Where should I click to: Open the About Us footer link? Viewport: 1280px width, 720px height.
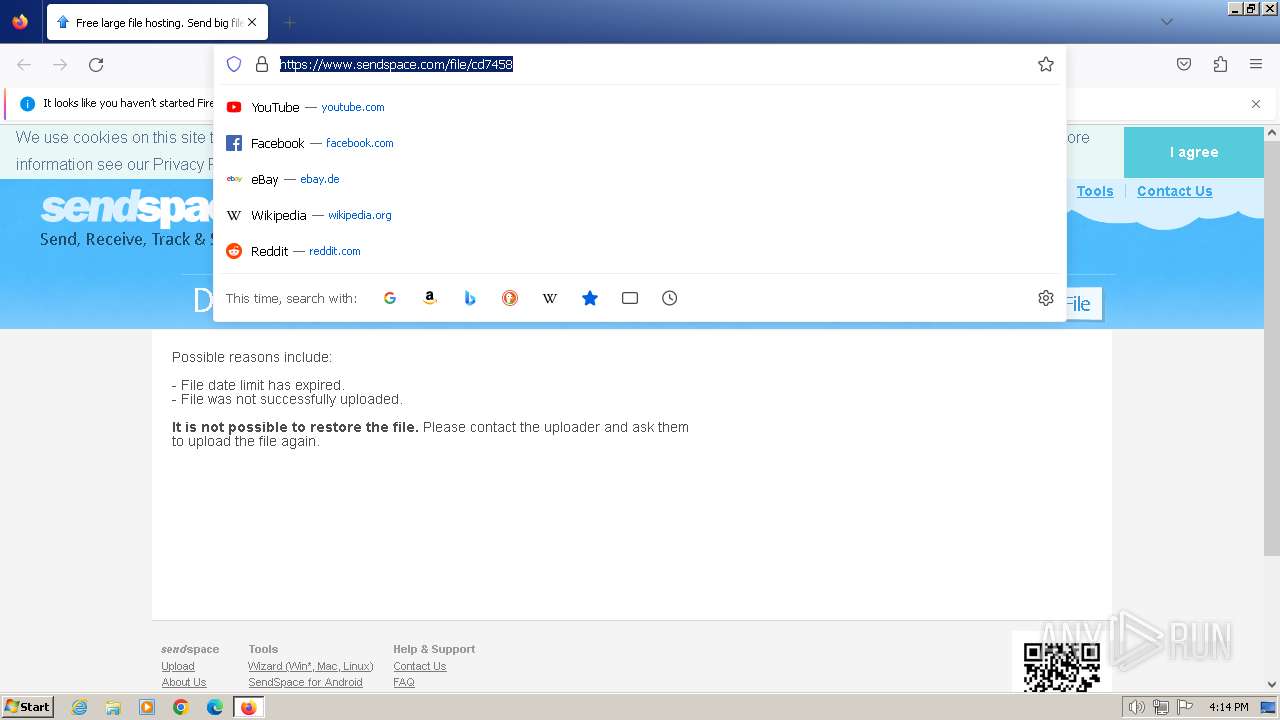184,682
